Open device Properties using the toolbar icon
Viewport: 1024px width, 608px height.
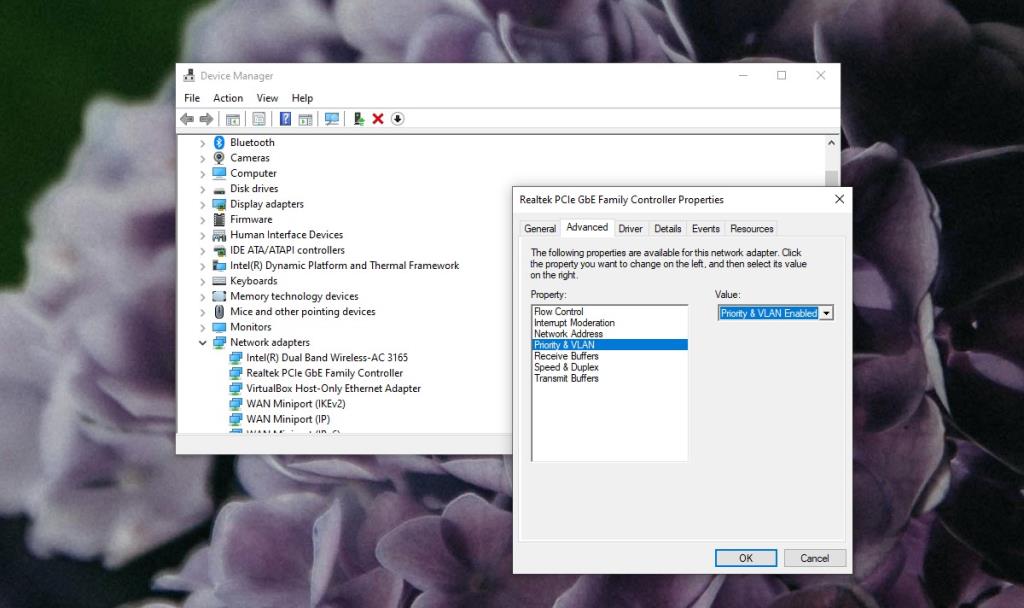258,119
